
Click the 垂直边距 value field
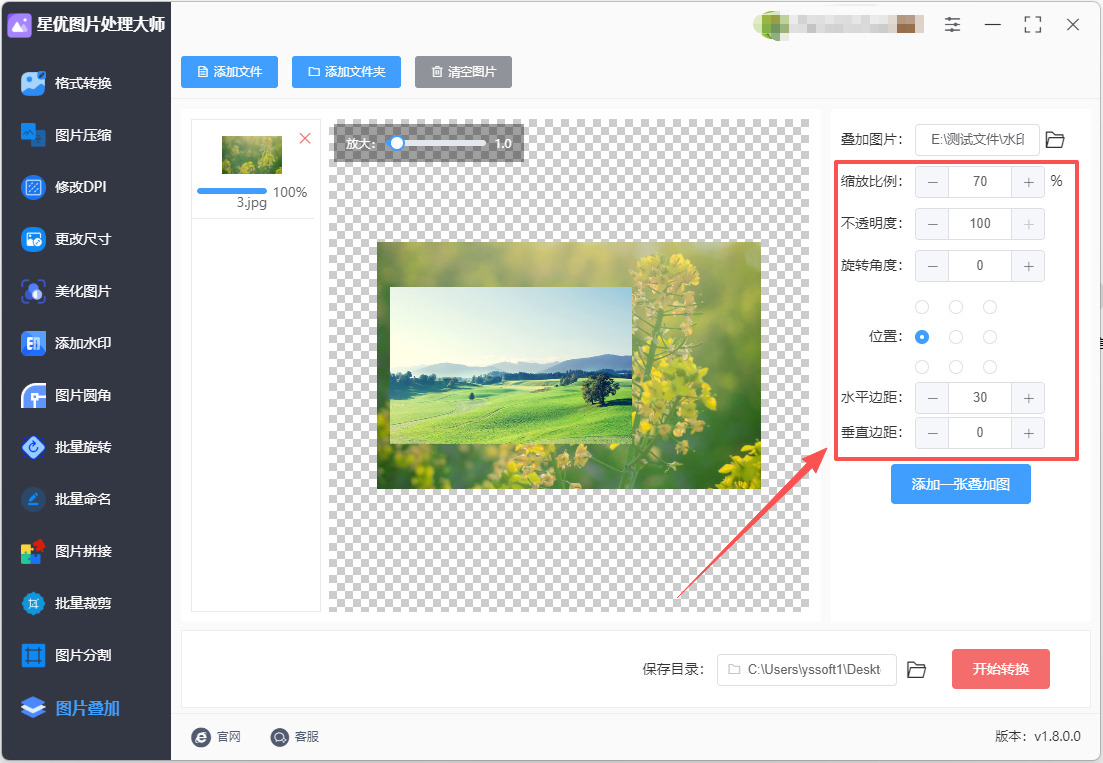980,433
